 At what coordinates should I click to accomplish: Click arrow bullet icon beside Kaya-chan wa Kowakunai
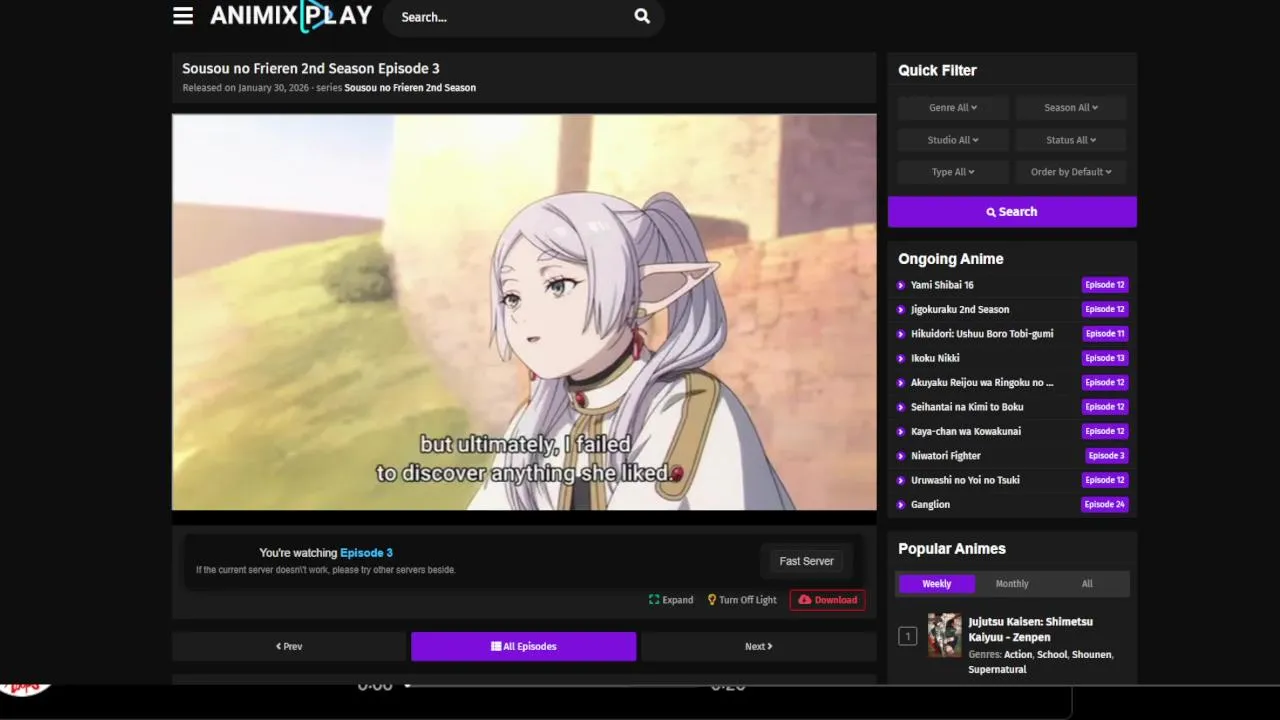tap(901, 431)
